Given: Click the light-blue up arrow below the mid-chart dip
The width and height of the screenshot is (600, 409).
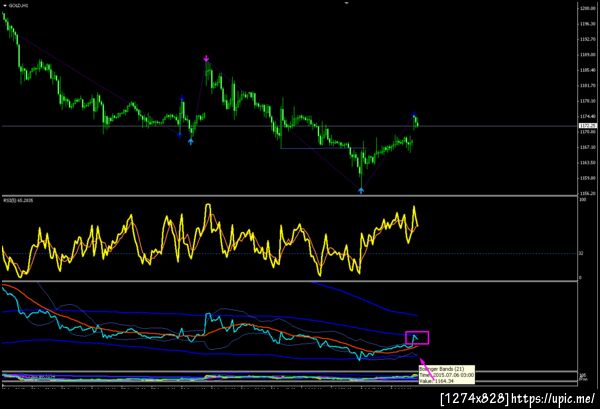Looking at the screenshot, I should pyautogui.click(x=191, y=142).
